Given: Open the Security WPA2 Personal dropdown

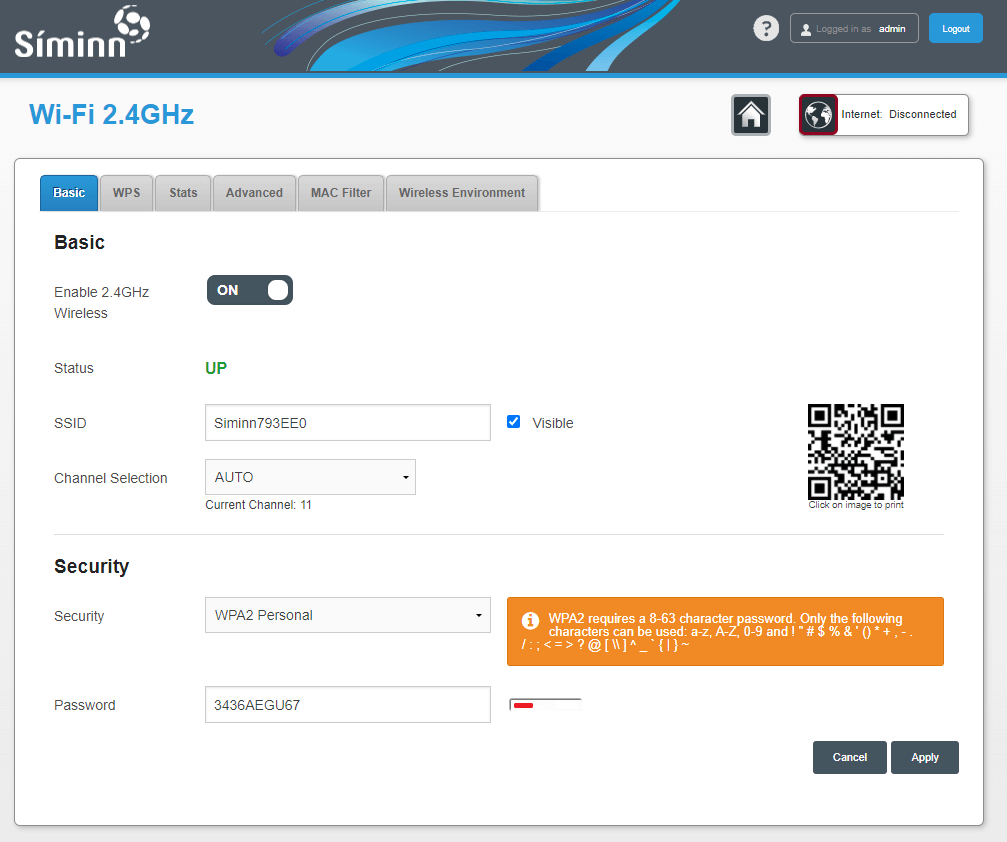Looking at the screenshot, I should coord(347,615).
